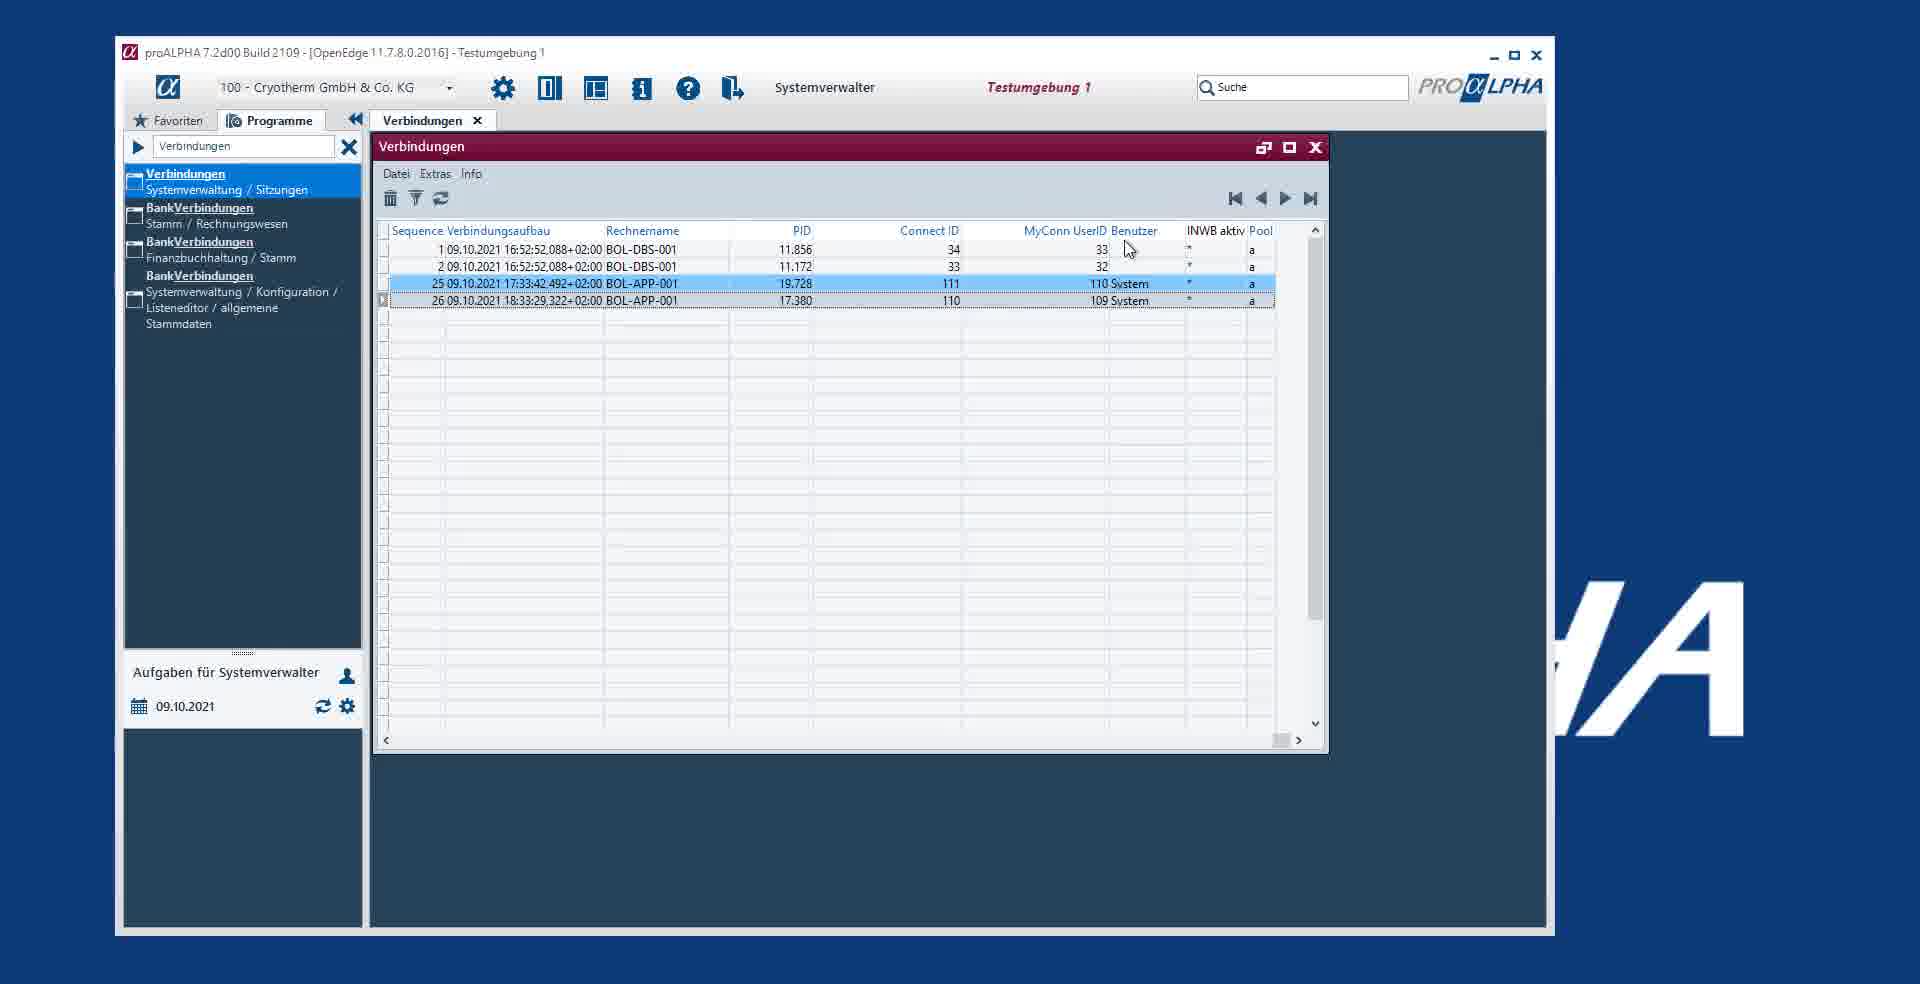The height and width of the screenshot is (984, 1920).
Task: Click the proALPHA alpha logo button
Action: click(x=168, y=87)
